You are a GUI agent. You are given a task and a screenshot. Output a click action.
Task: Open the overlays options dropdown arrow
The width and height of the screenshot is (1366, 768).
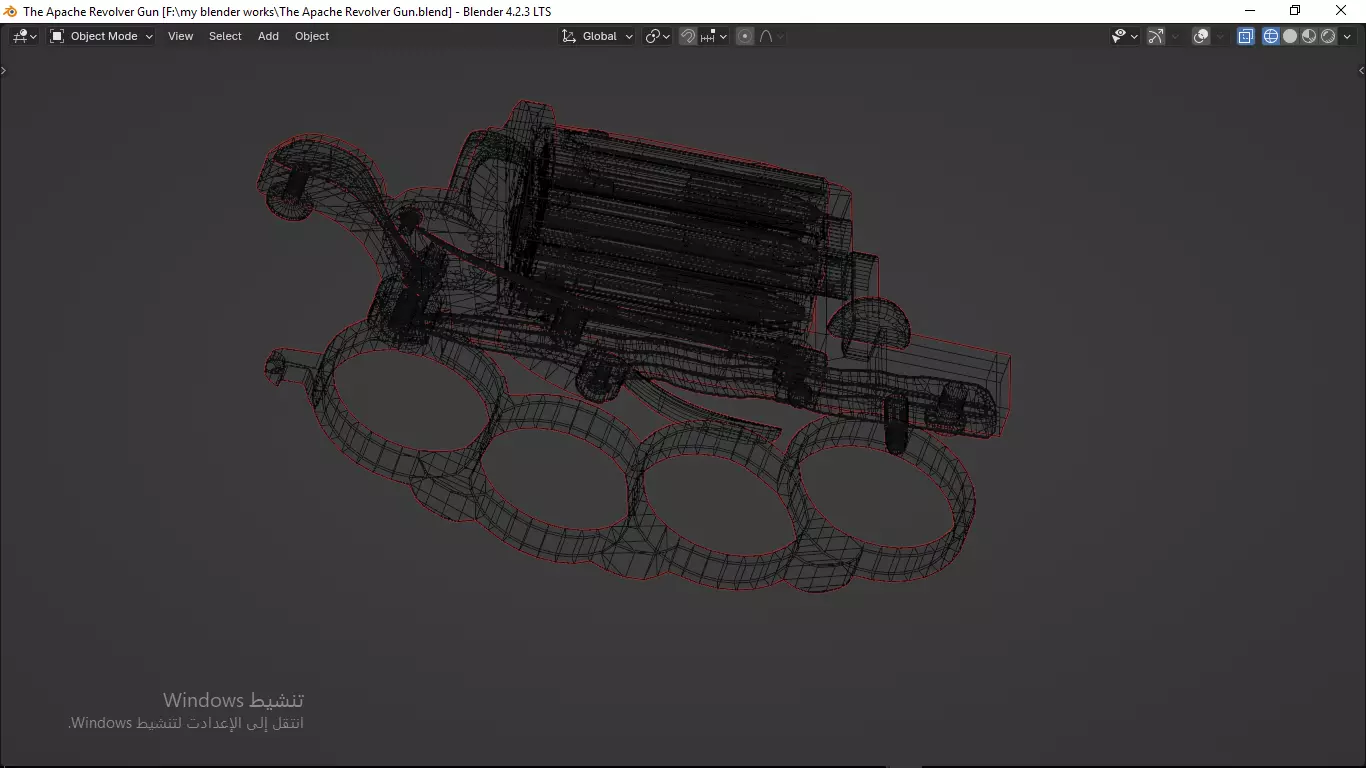click(x=1220, y=36)
